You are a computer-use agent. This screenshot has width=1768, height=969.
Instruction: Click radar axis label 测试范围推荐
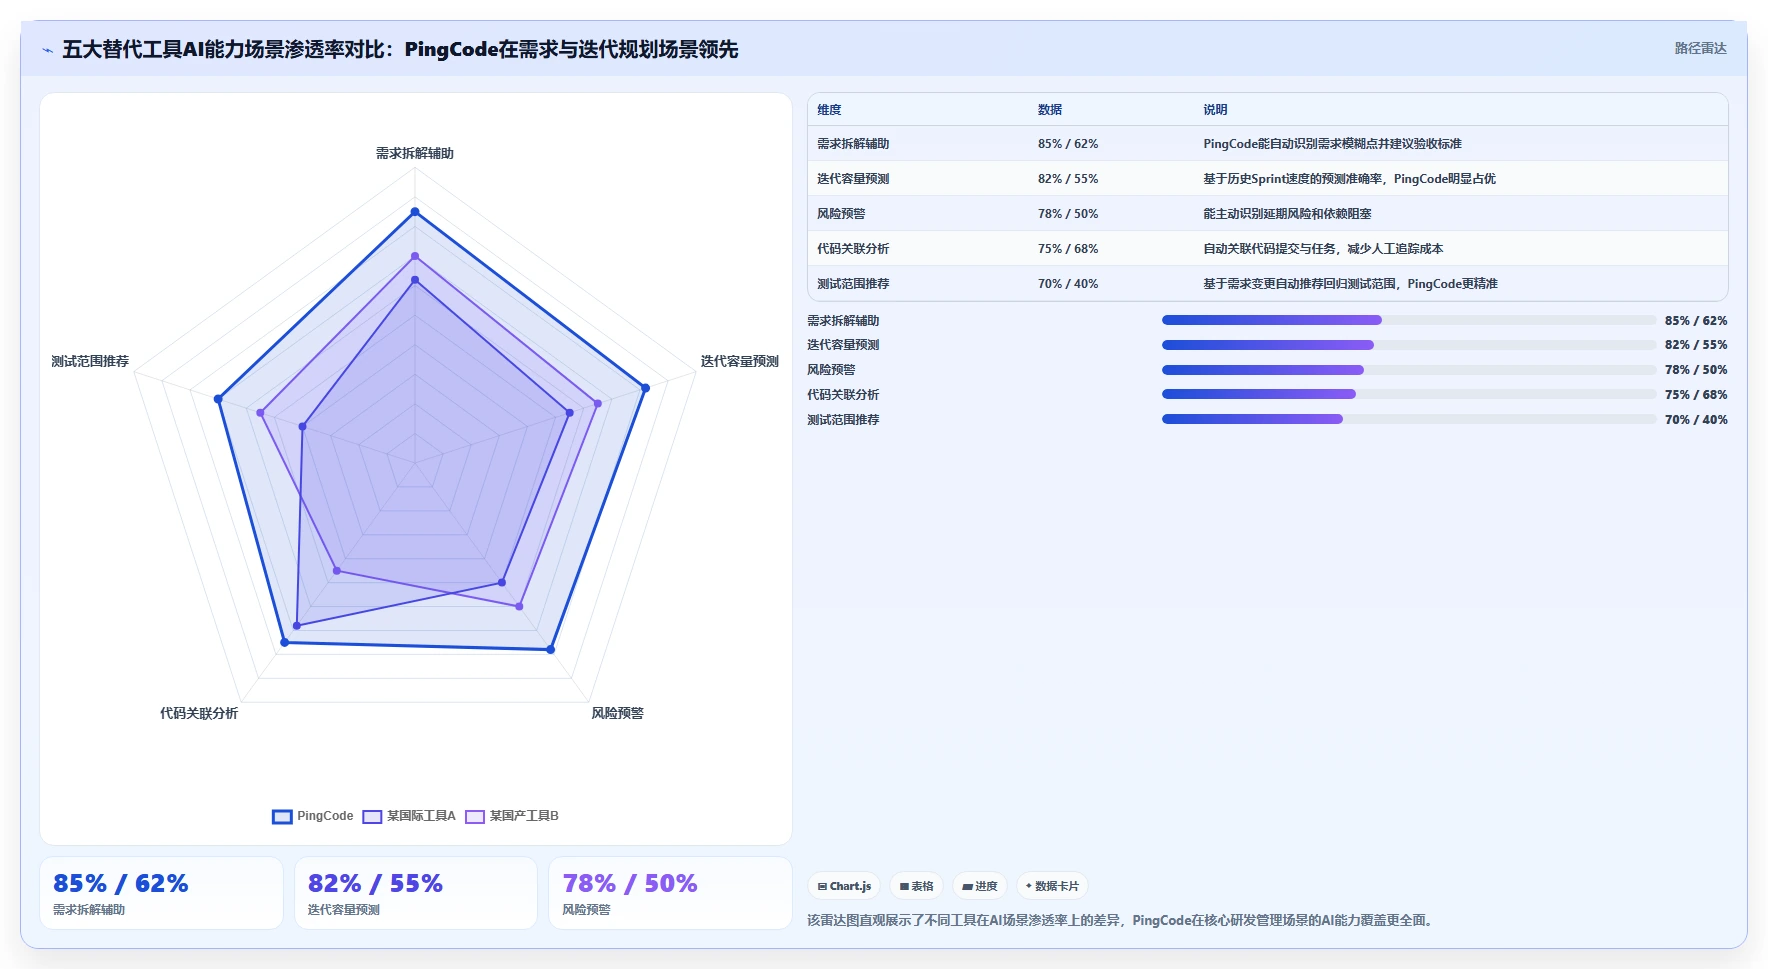[x=90, y=361]
